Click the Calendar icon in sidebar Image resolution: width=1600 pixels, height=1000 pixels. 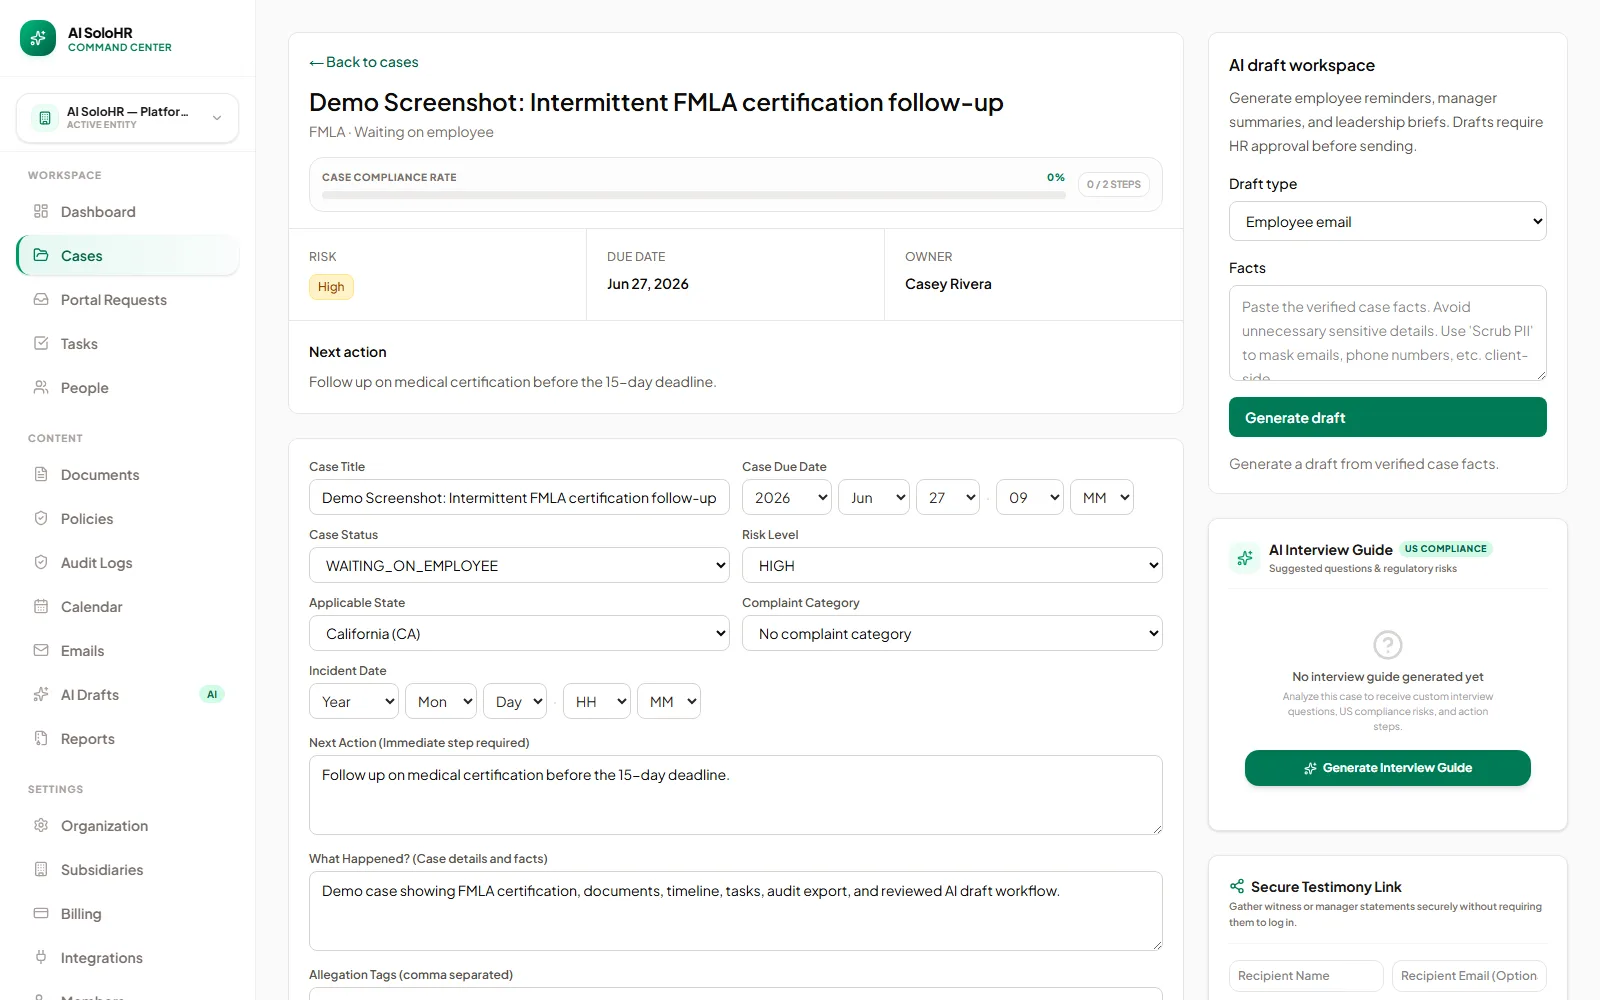click(41, 606)
